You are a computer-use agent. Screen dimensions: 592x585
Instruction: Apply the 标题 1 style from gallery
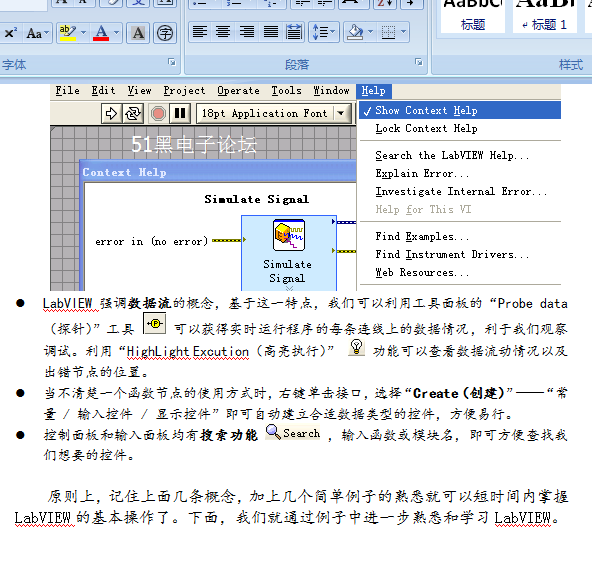[x=544, y=16]
